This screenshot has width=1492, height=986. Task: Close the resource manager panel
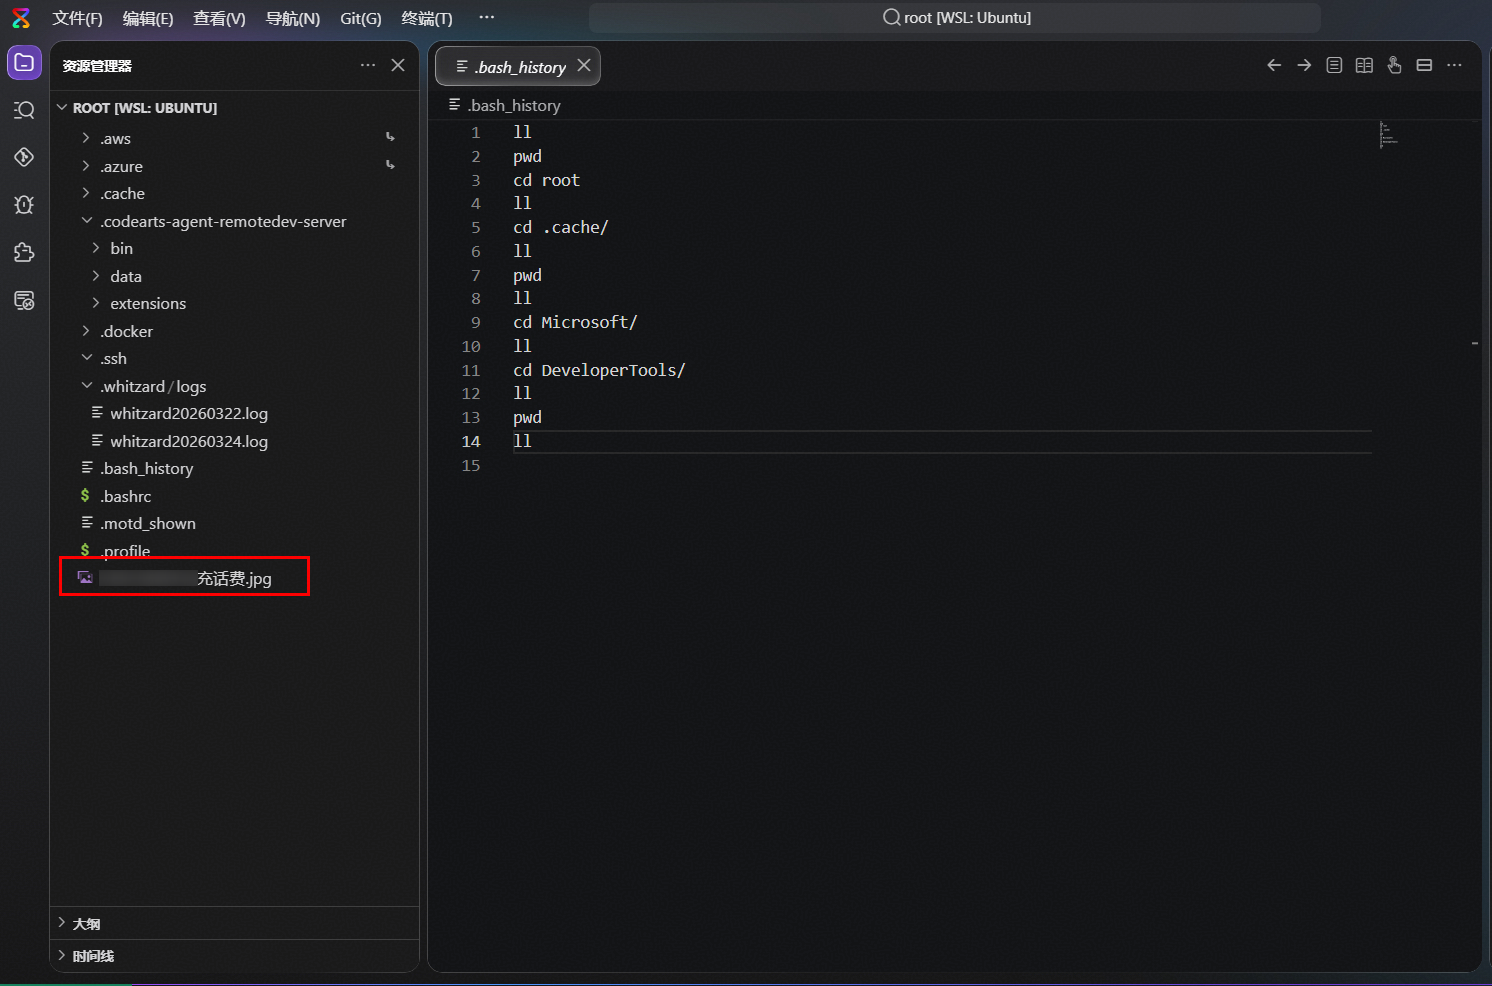coord(398,65)
